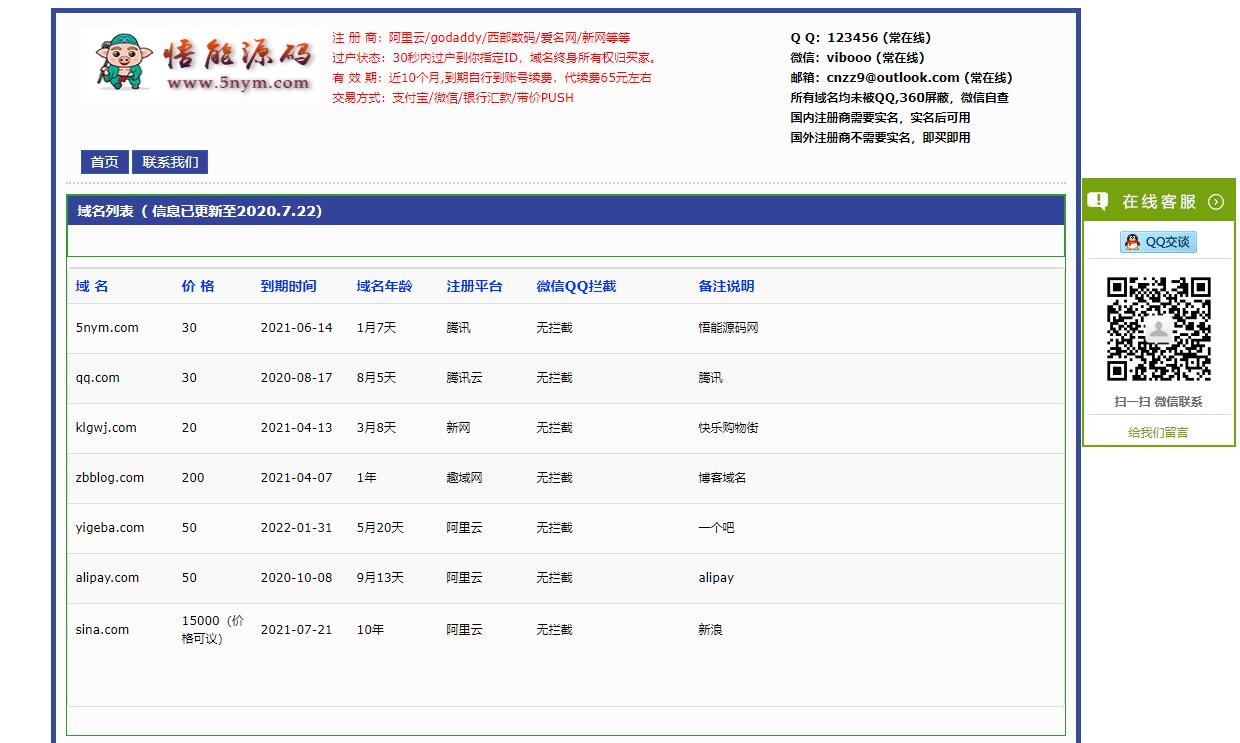Select the yigeba.com domain cell
This screenshot has height=743, width=1240.
(110, 528)
